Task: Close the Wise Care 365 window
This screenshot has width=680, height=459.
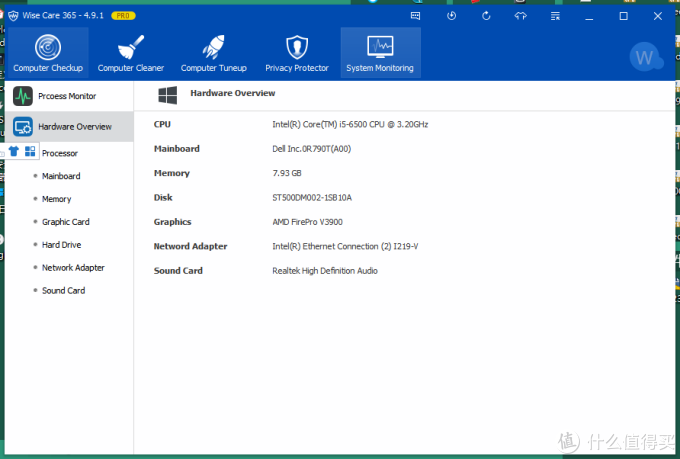Action: click(657, 16)
